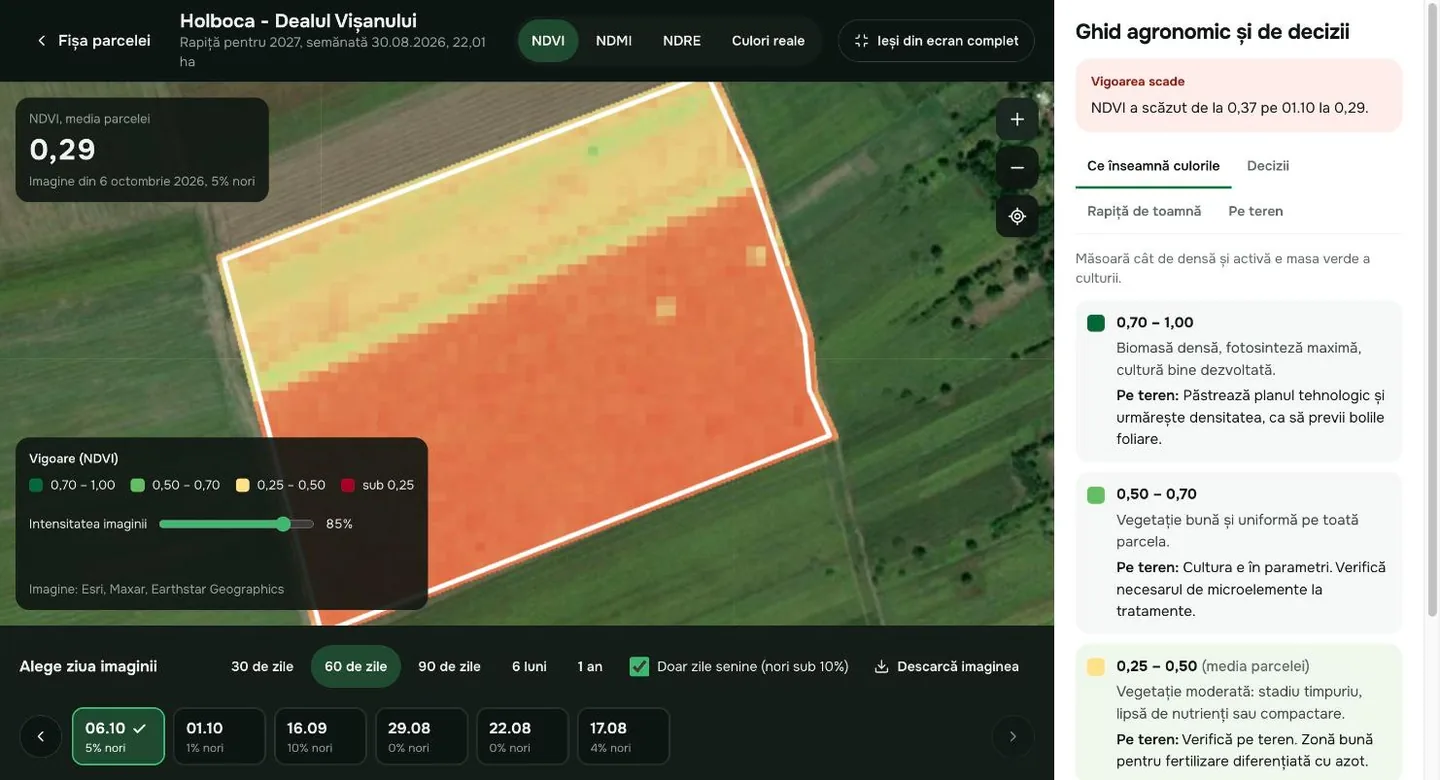
Task: Return to Fișa parcelei
Action: (92, 41)
